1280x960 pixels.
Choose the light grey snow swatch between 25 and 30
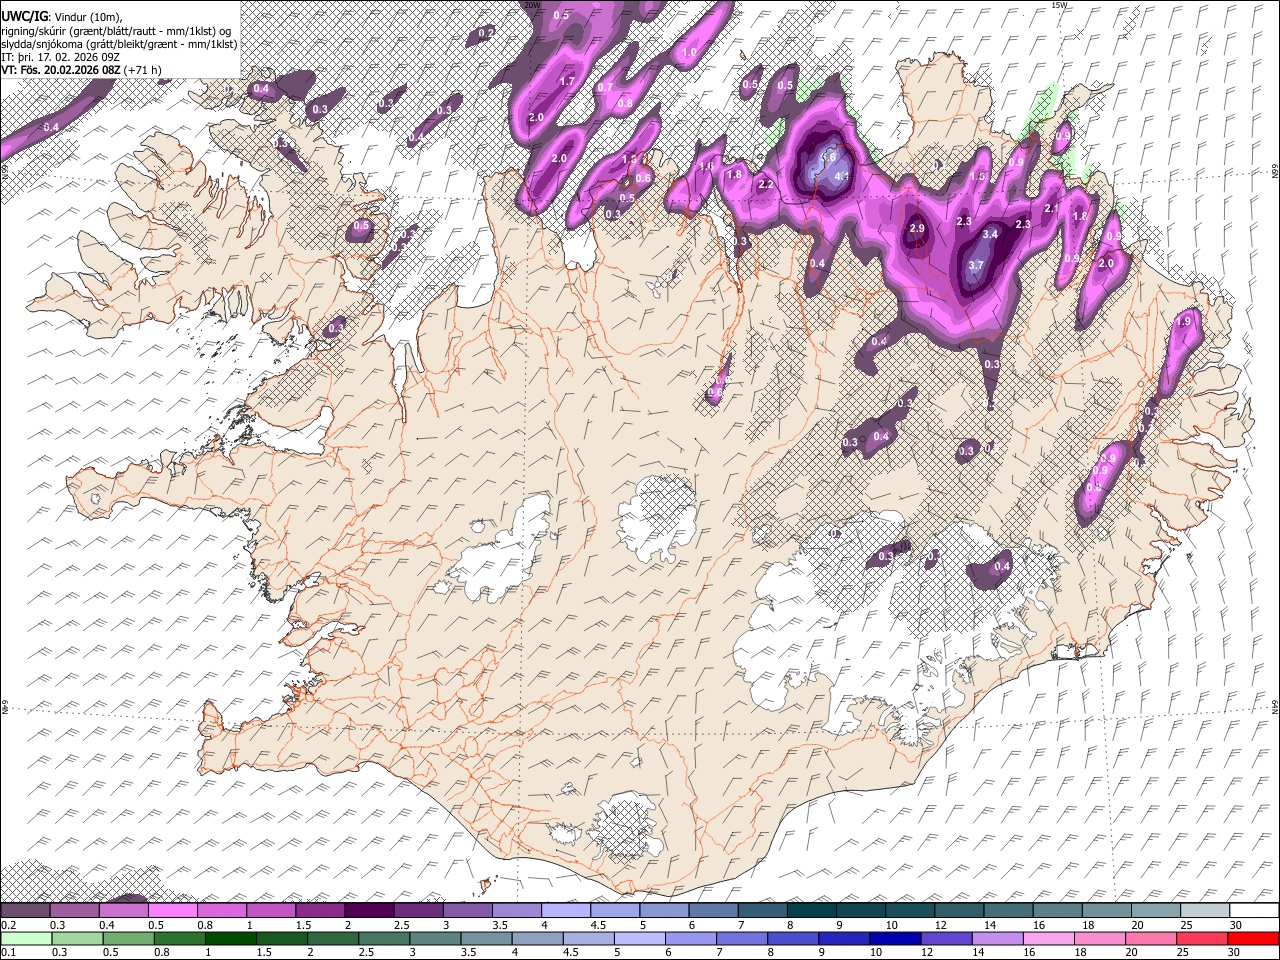pos(1204,911)
